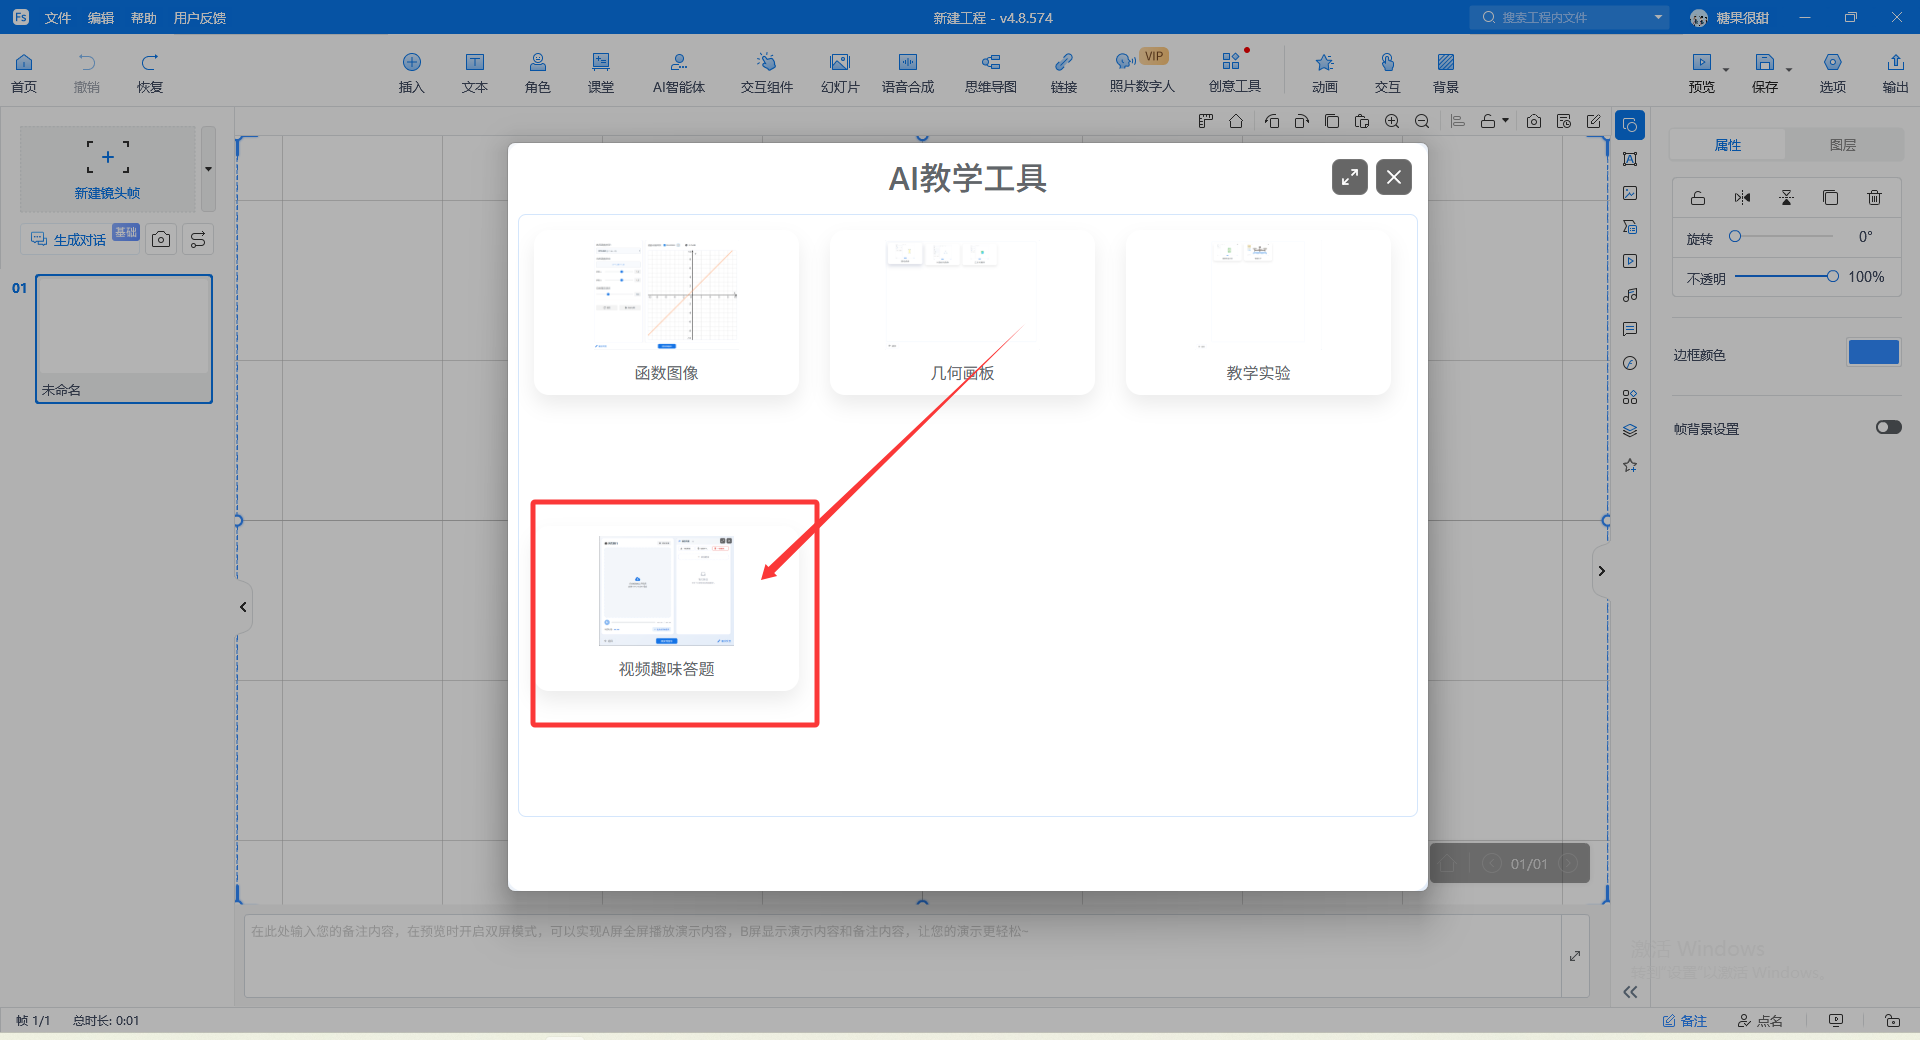Click the camera snapshot icon beside 生成对话

[x=161, y=239]
